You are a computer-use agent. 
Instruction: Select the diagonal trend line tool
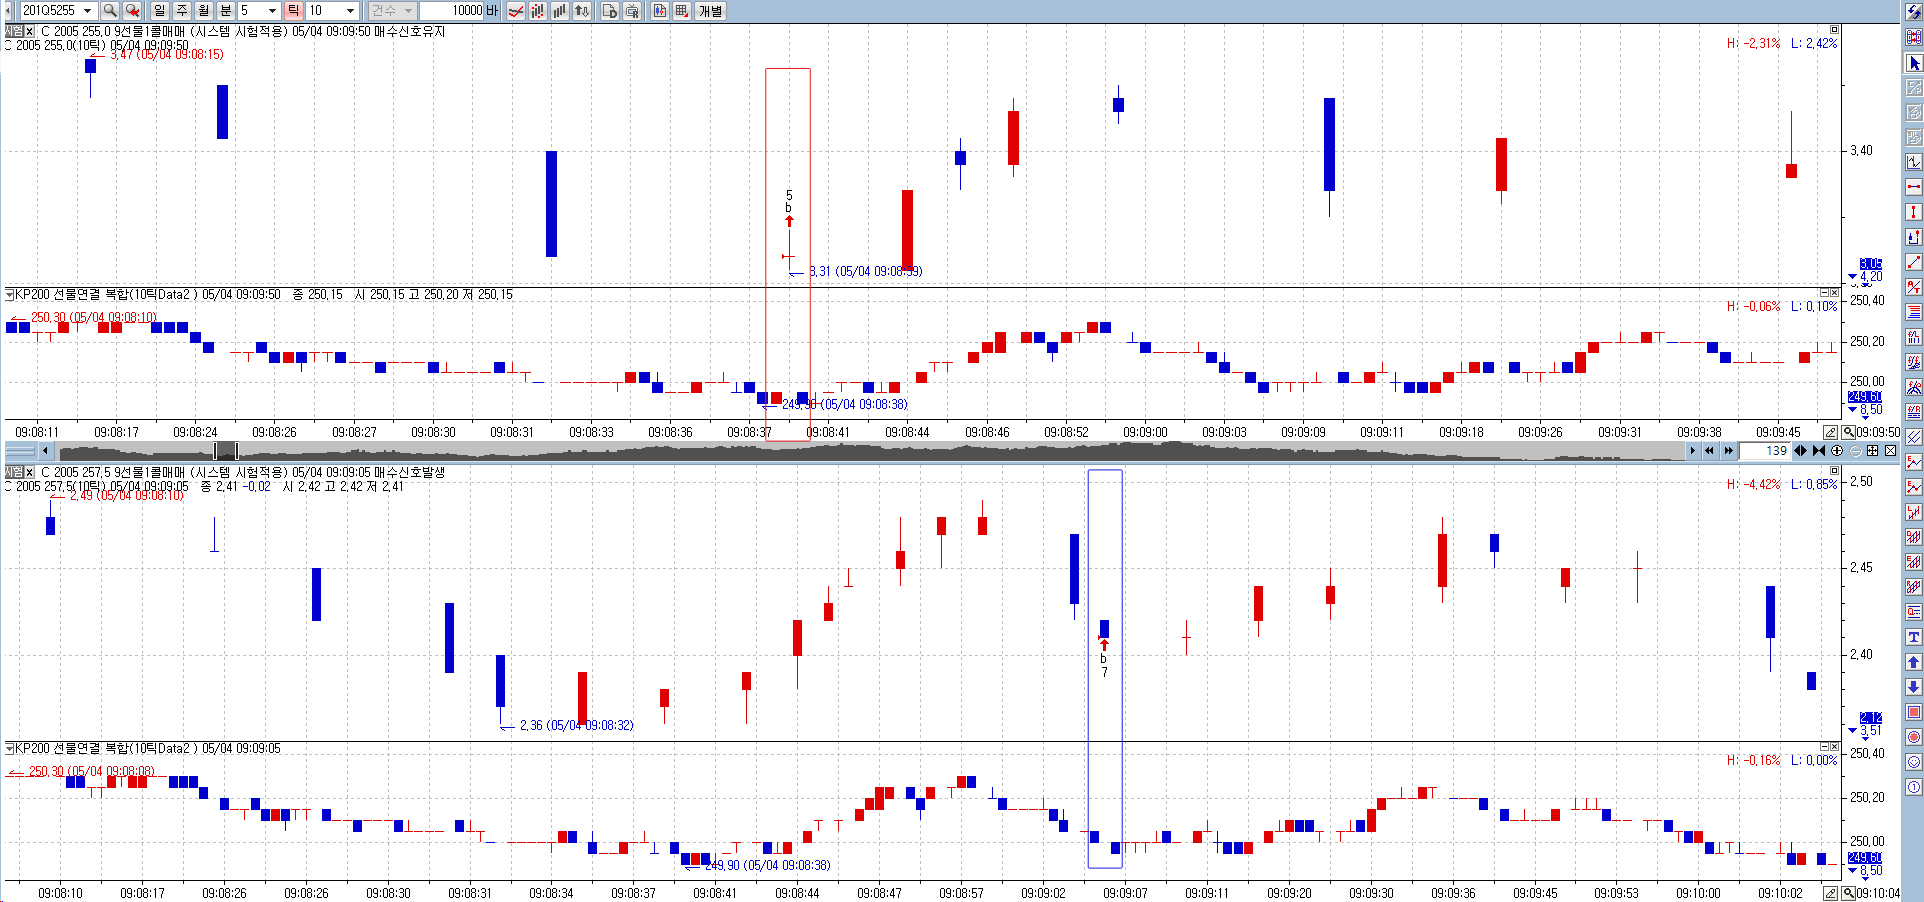coord(1913,262)
